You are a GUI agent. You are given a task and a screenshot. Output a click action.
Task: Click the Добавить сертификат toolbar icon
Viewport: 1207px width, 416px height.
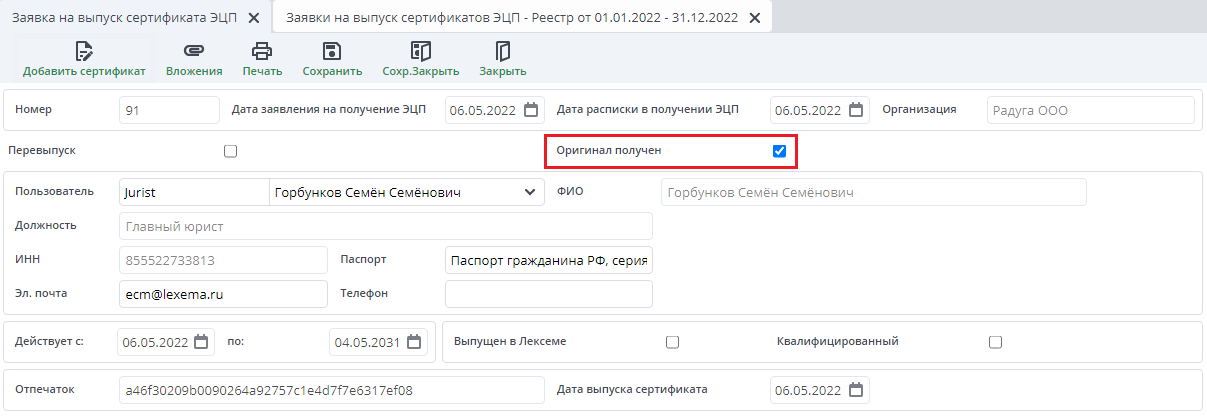pyautogui.click(x=84, y=51)
